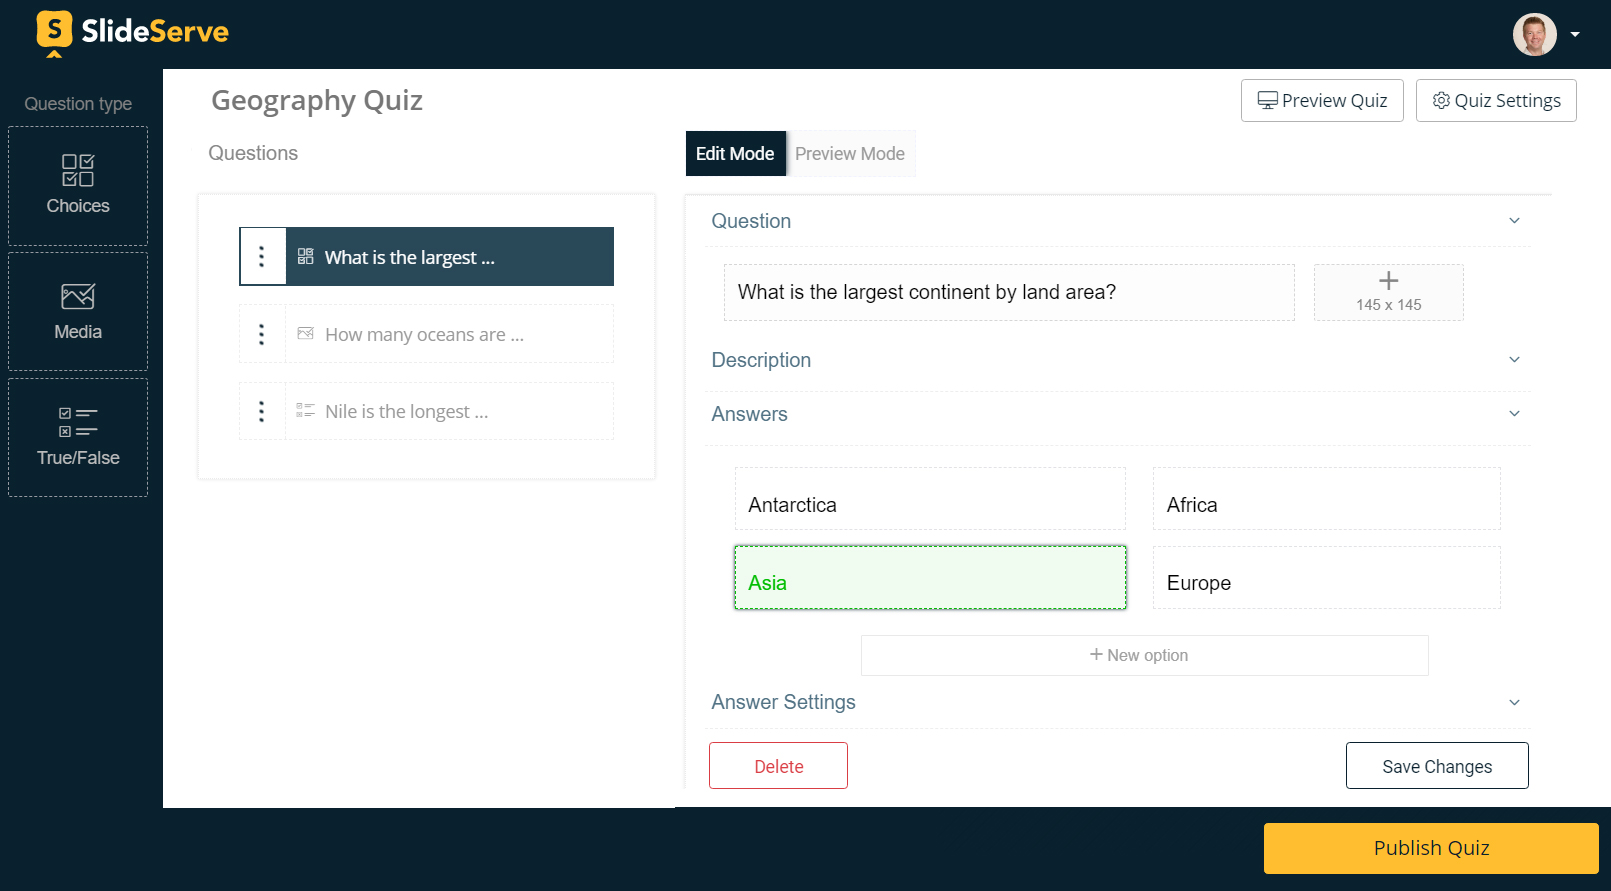Open the three-dot menu for oceans question
The width and height of the screenshot is (1611, 891).
coord(262,334)
